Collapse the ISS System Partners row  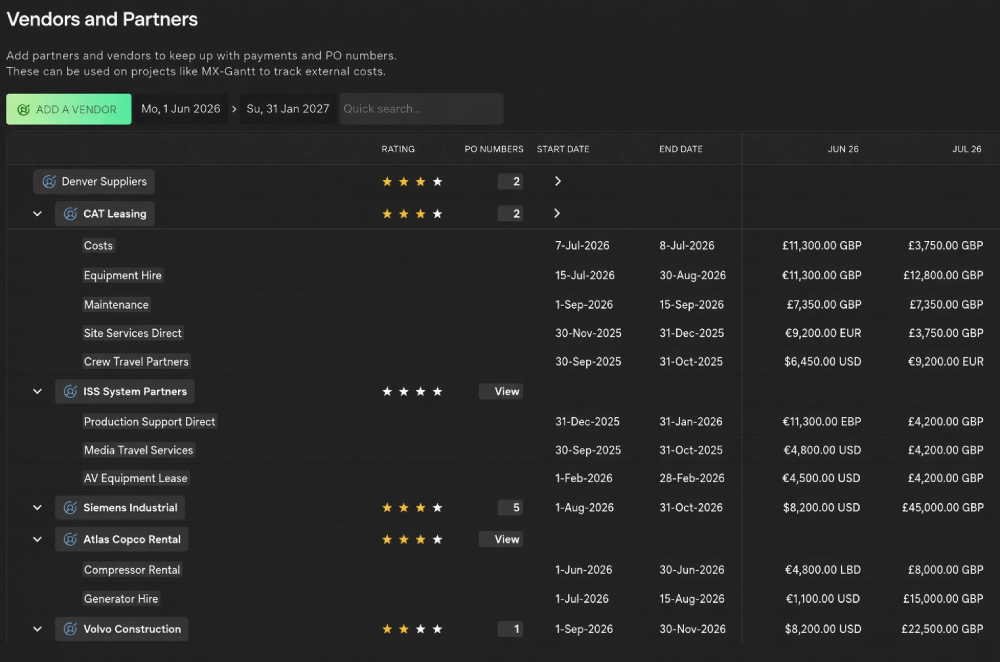(38, 392)
